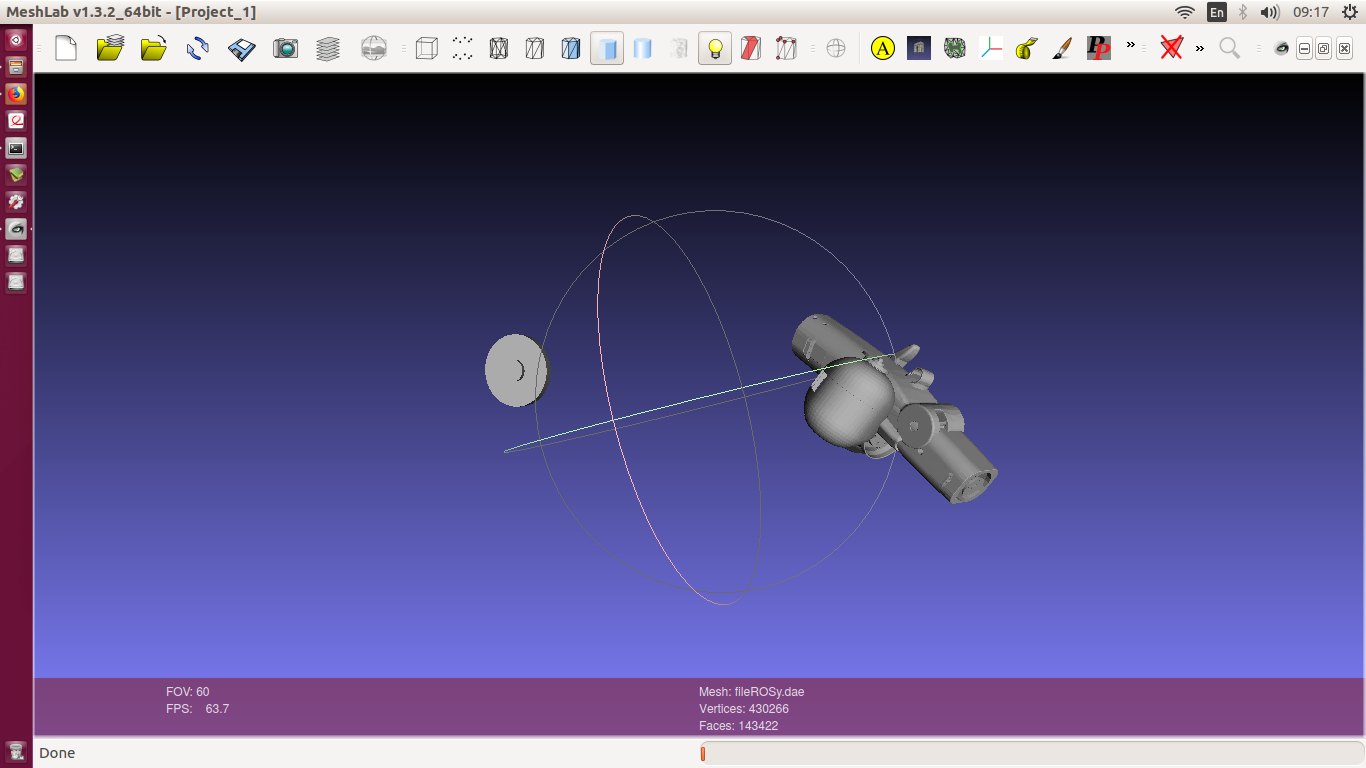Click the 'Faces: 143422' text
The image size is (1366, 768).
click(x=738, y=726)
